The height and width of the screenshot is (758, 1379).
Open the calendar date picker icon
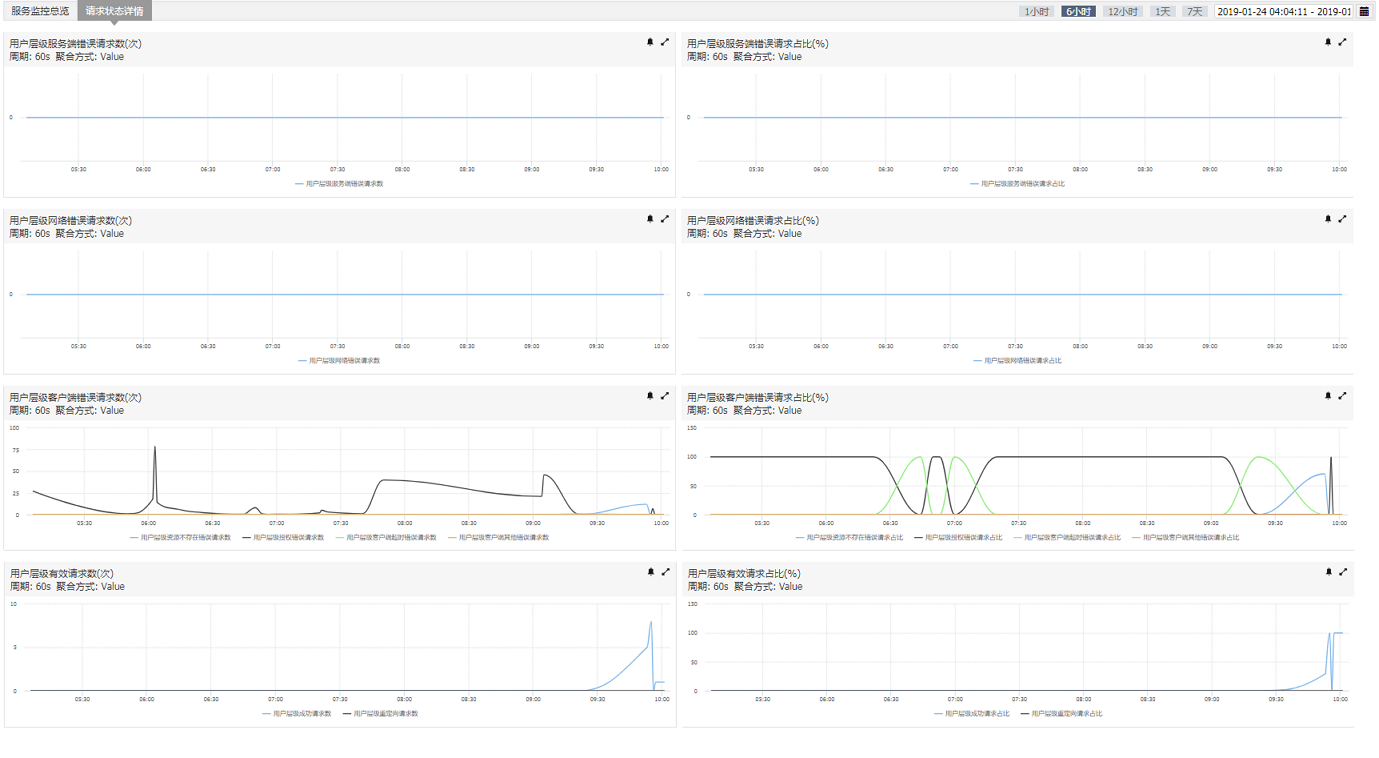(x=1364, y=12)
